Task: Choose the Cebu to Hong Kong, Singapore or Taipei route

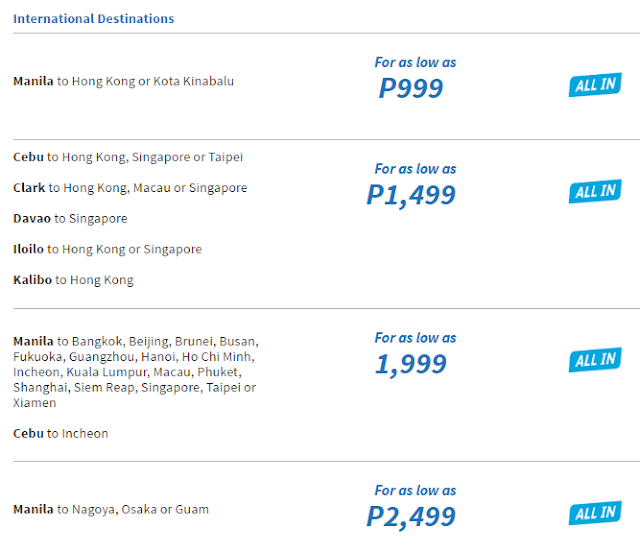Action: pyautogui.click(x=128, y=157)
